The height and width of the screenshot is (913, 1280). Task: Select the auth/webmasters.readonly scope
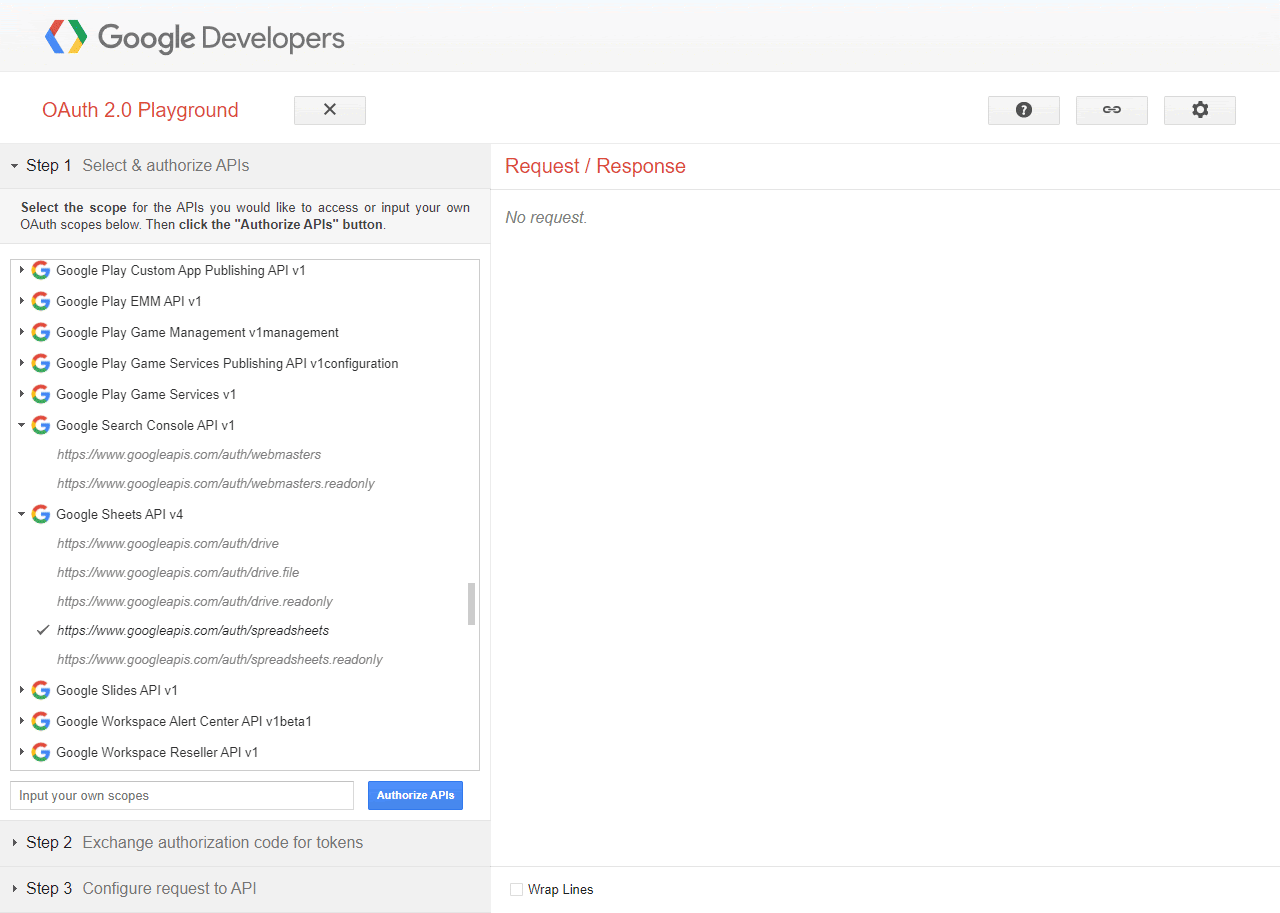coord(216,483)
